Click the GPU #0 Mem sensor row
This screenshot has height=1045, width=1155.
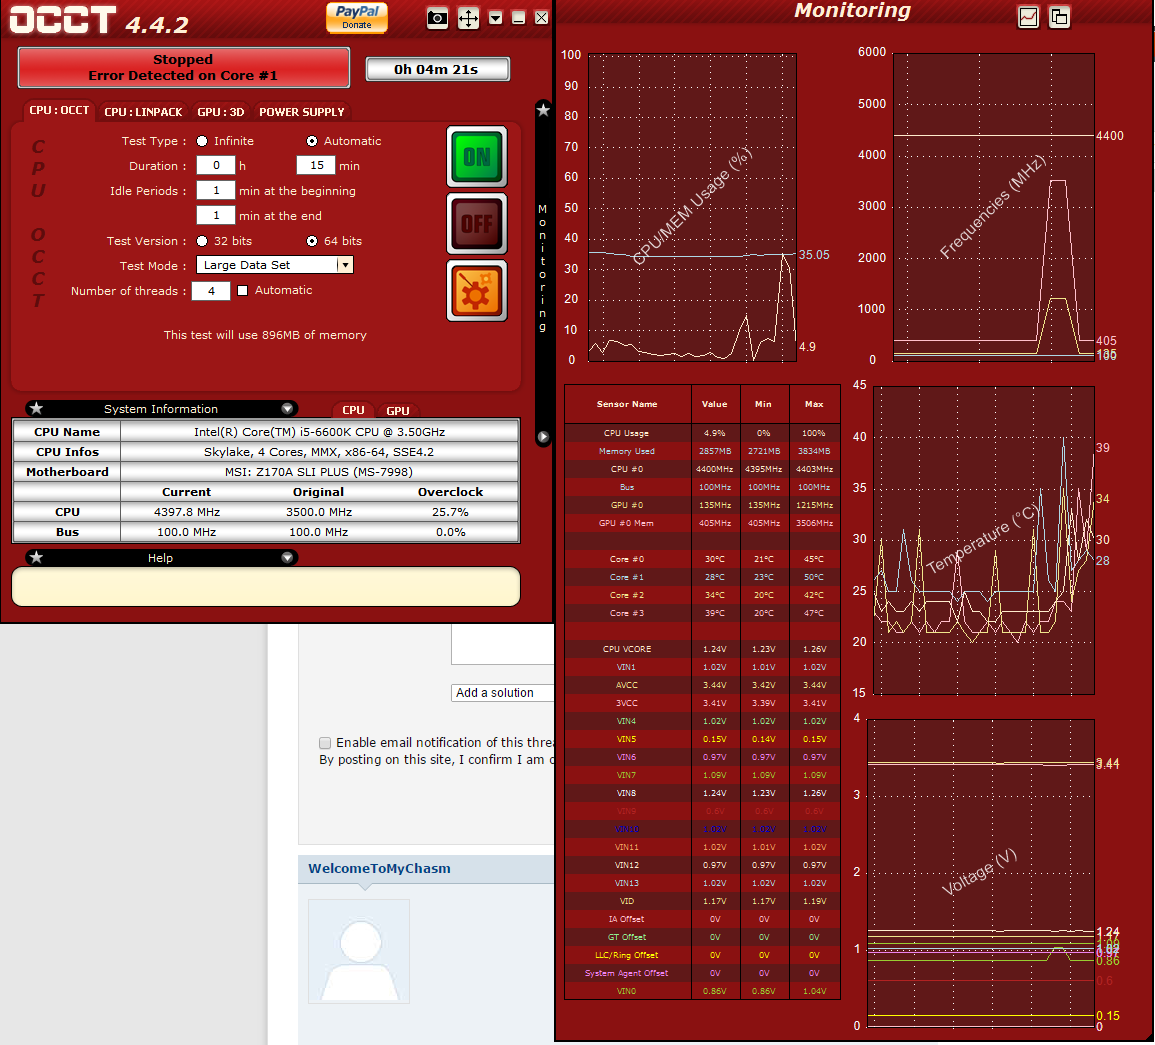click(702, 523)
